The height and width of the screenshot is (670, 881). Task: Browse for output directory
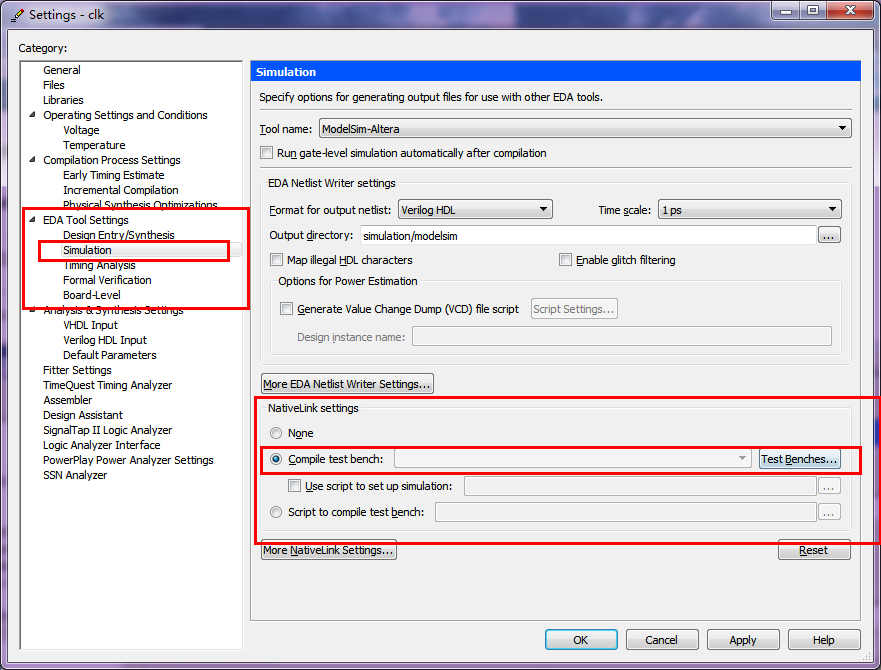coord(829,236)
